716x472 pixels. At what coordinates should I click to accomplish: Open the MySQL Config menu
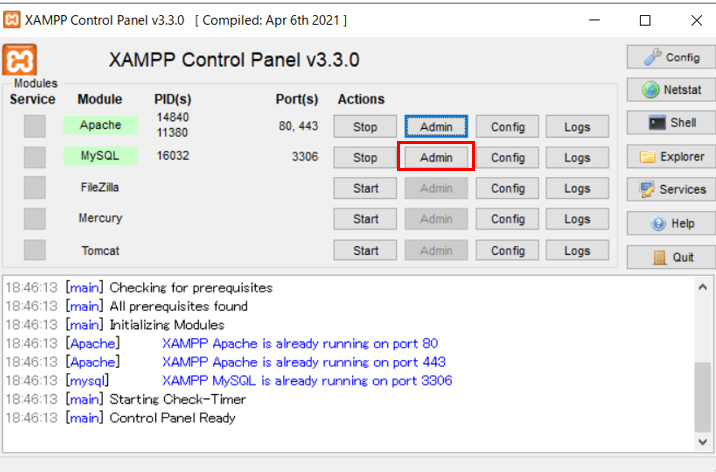507,158
